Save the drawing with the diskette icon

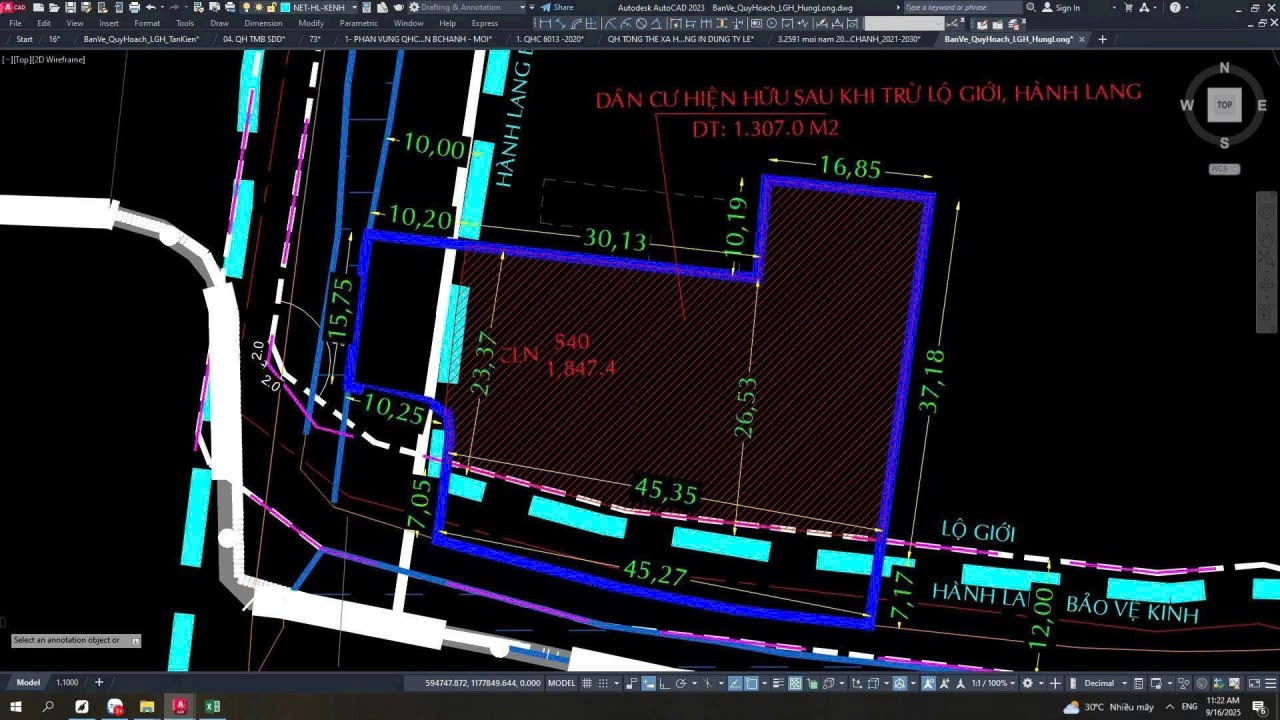click(x=70, y=7)
